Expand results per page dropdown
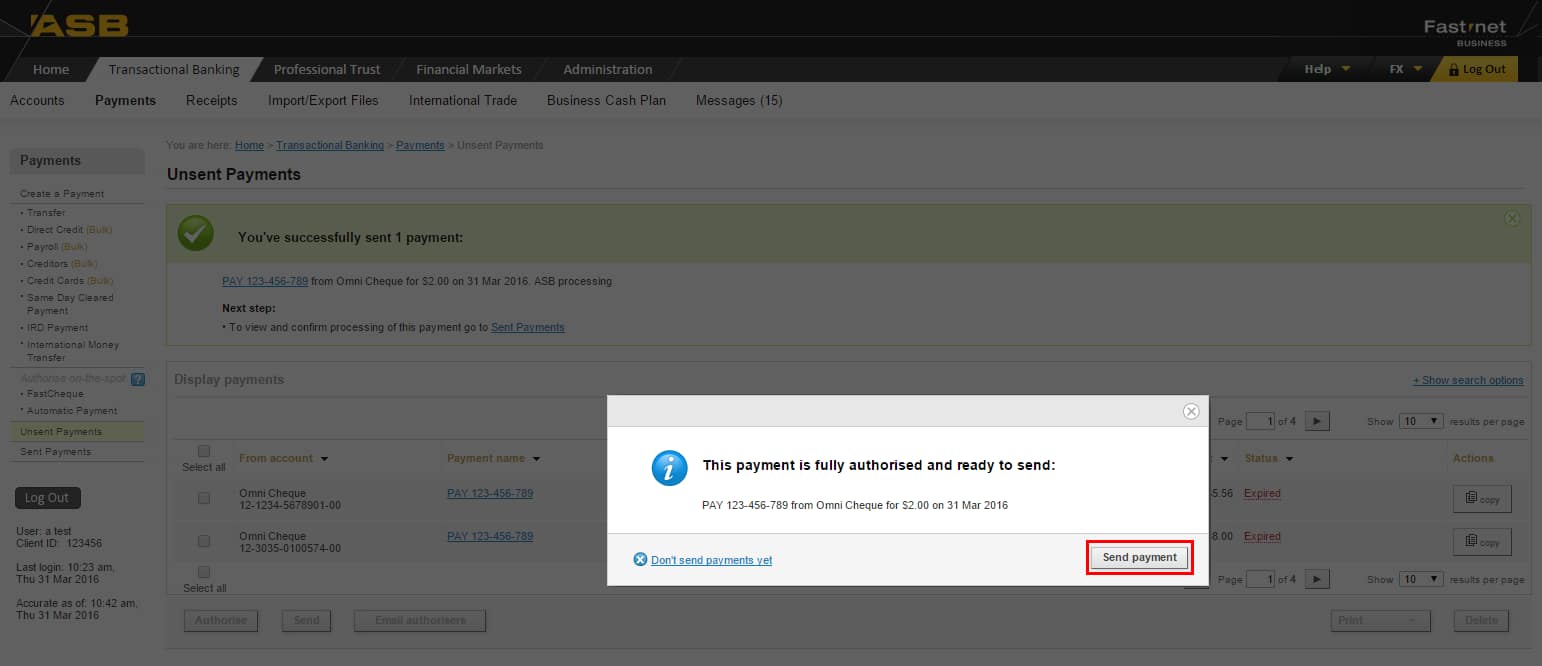1542x666 pixels. pos(1420,421)
